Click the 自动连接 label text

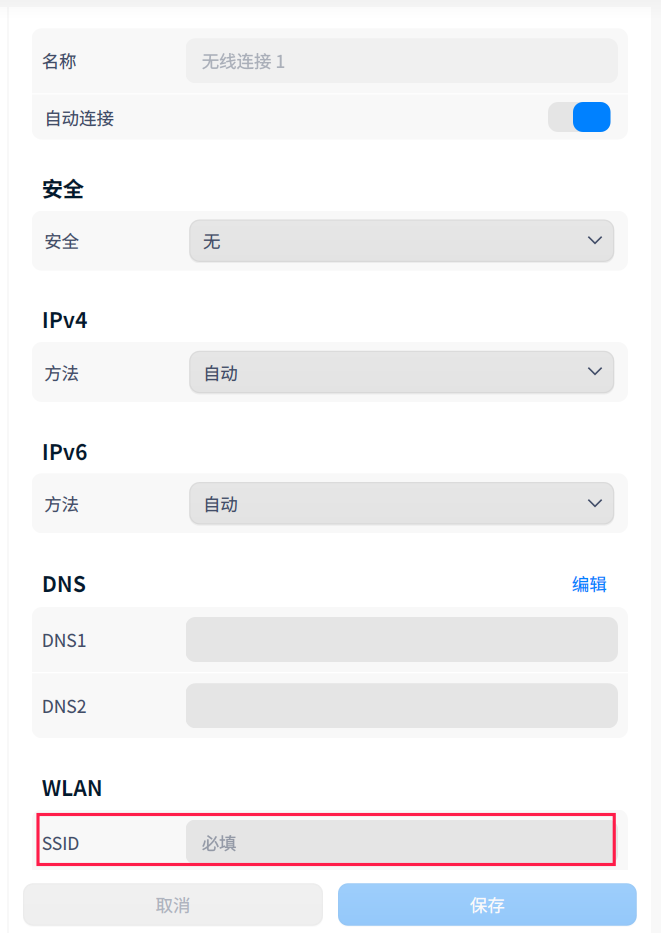coord(79,118)
